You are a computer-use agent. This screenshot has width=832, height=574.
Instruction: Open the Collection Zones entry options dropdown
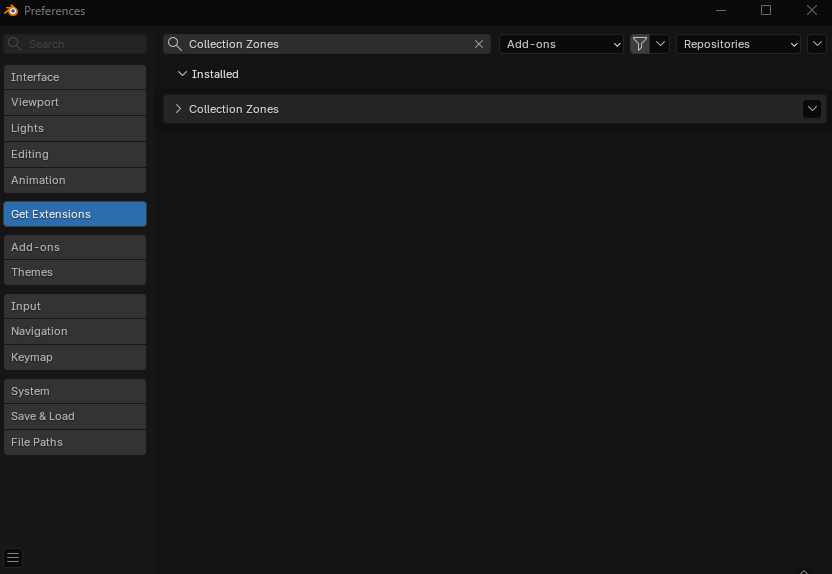pos(812,109)
